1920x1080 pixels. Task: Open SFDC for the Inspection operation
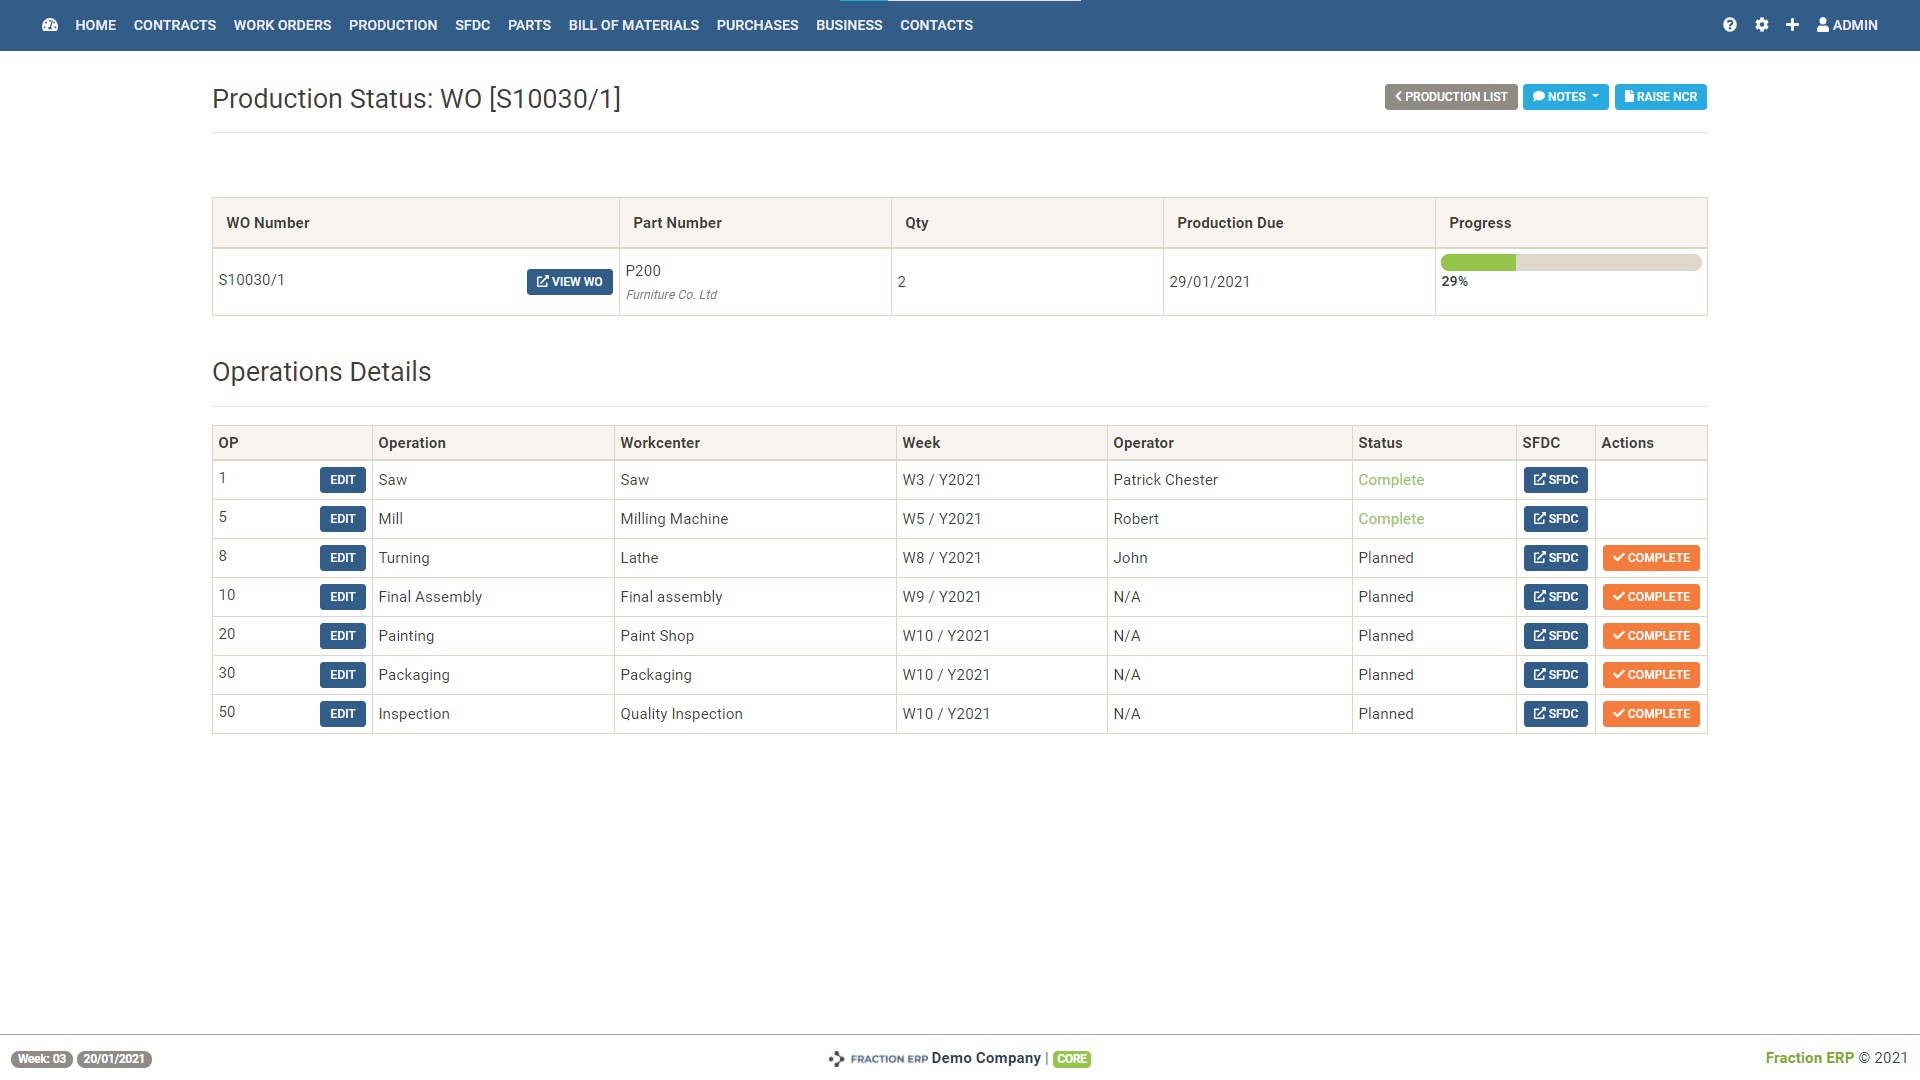1555,714
